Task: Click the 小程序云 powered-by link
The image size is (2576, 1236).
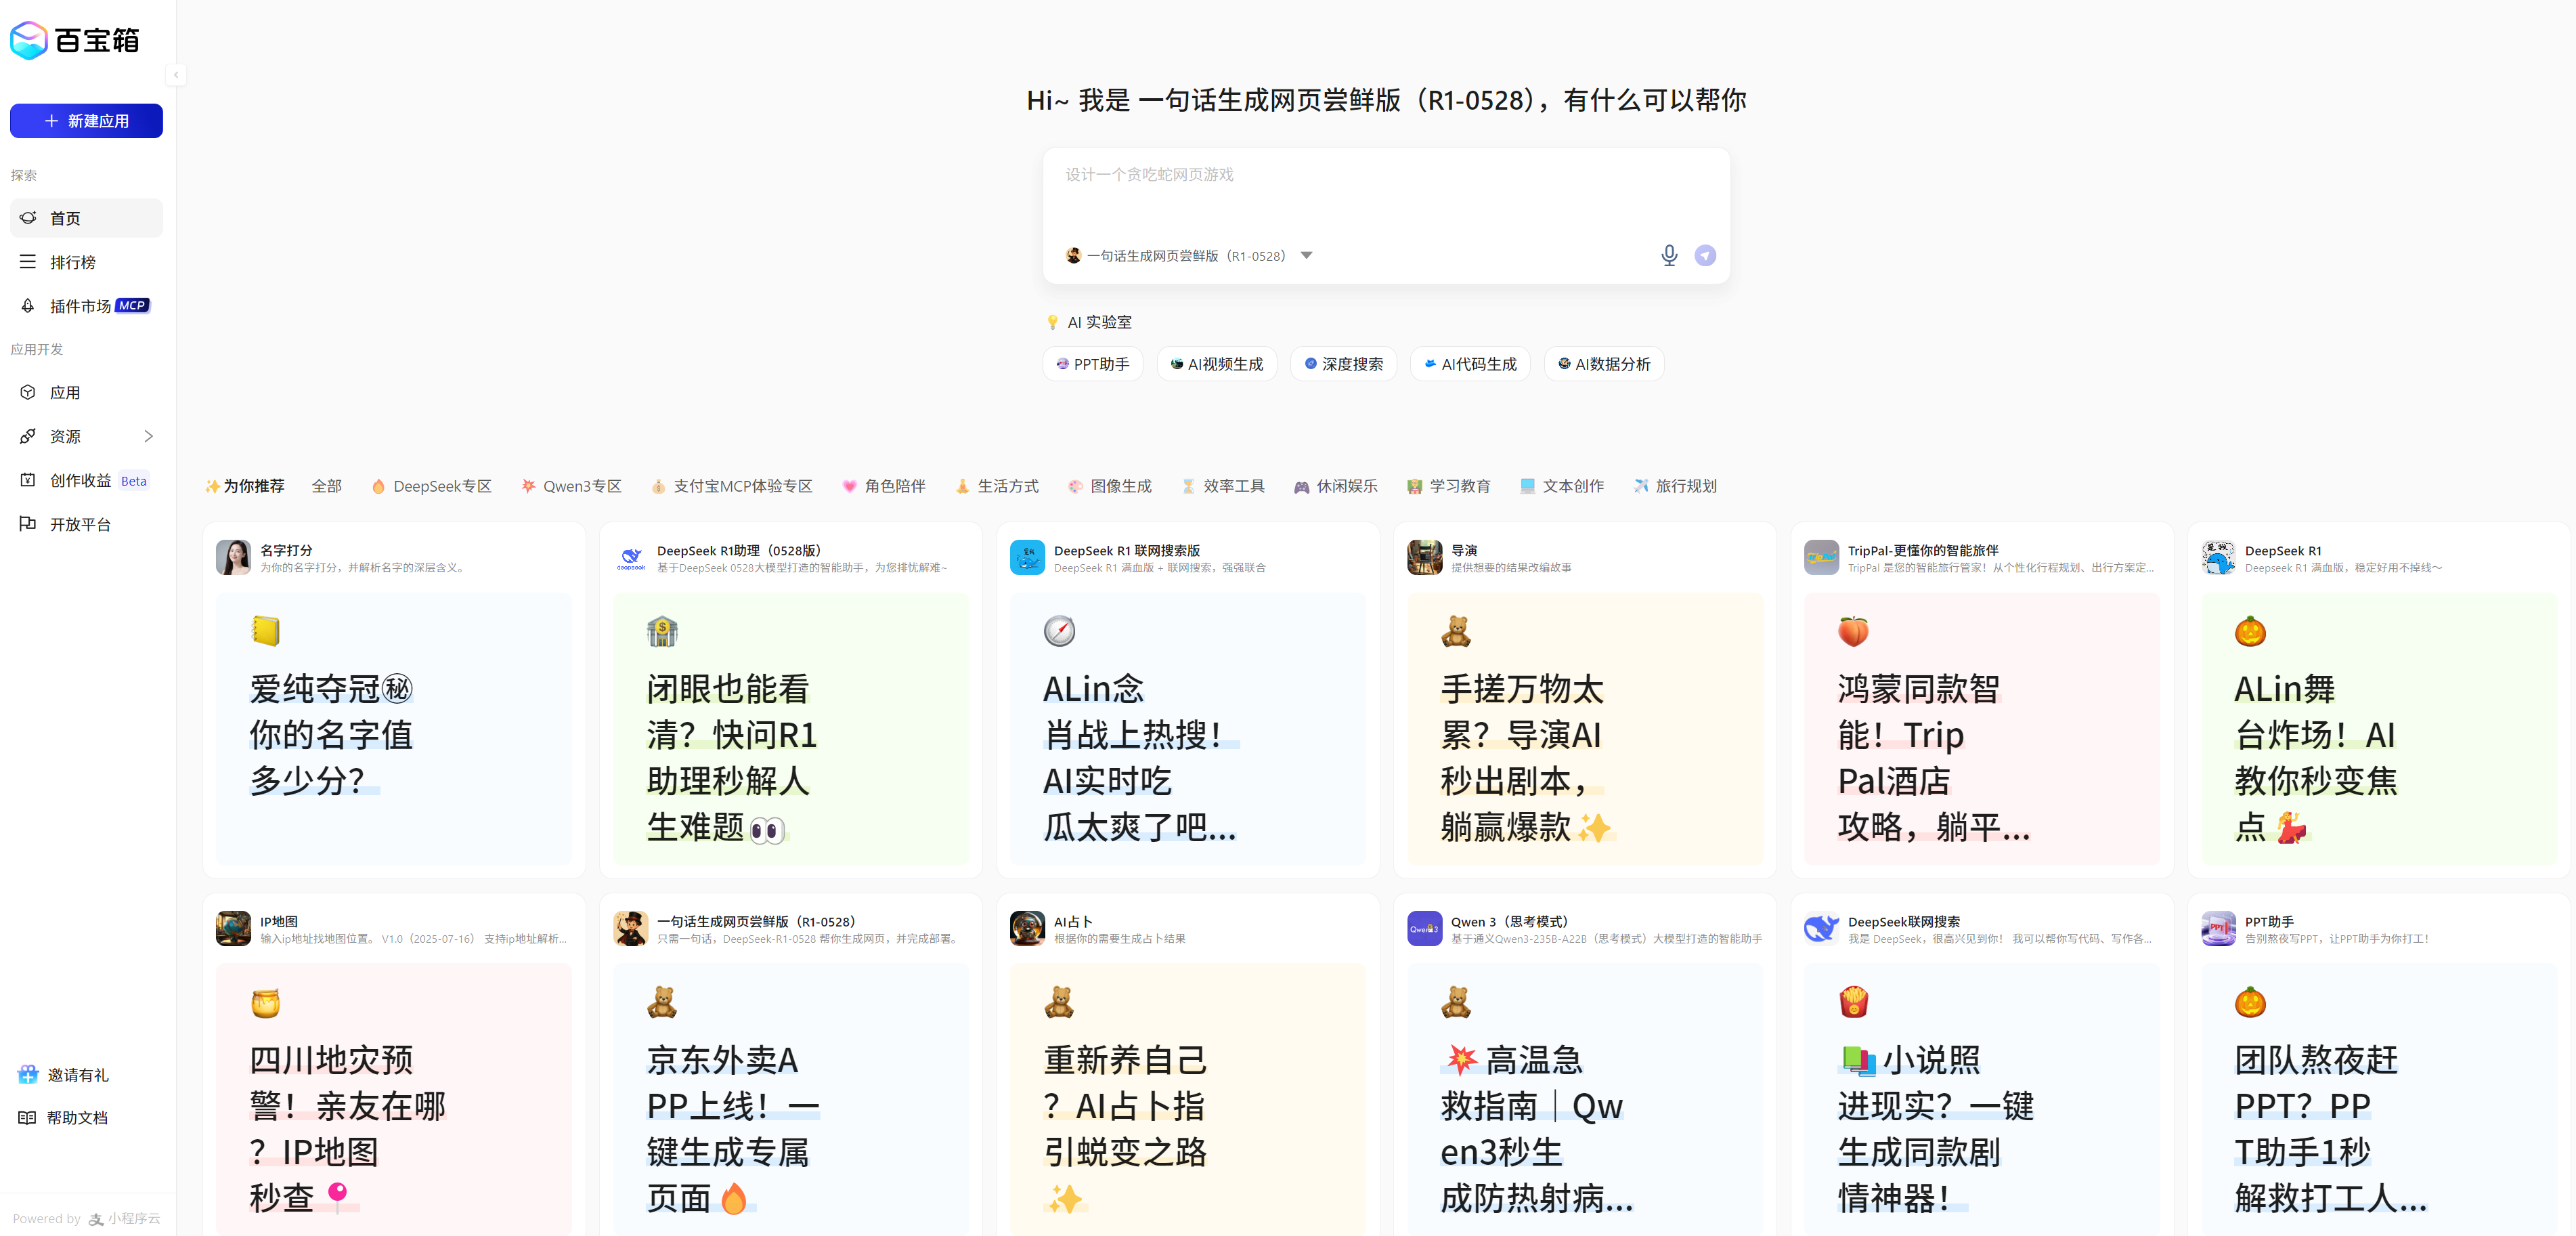Action: point(125,1219)
